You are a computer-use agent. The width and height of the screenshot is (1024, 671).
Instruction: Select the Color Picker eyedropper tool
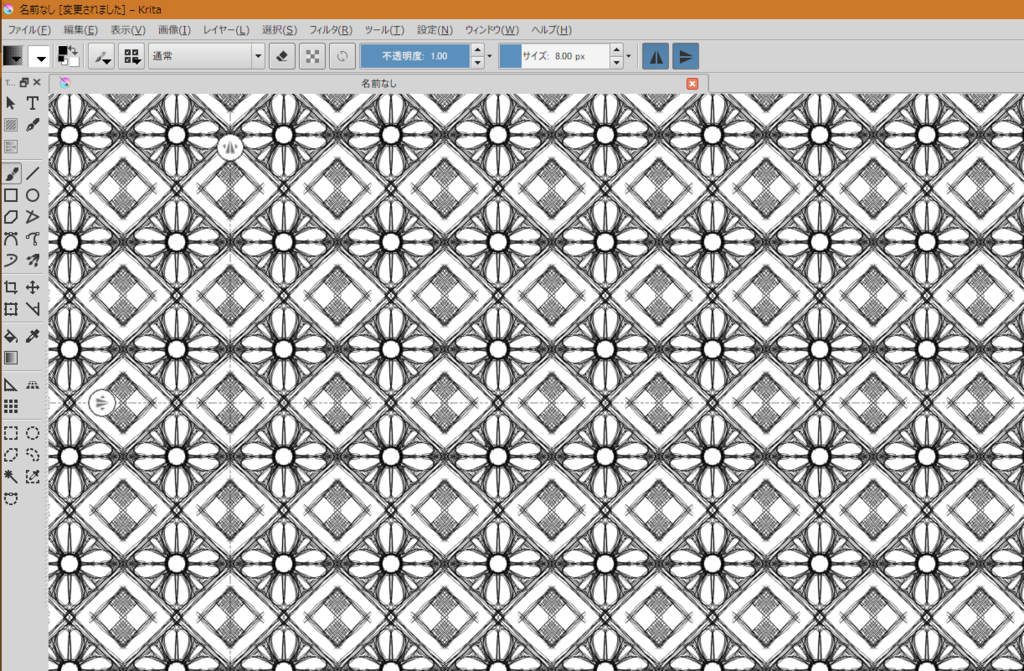click(x=32, y=336)
